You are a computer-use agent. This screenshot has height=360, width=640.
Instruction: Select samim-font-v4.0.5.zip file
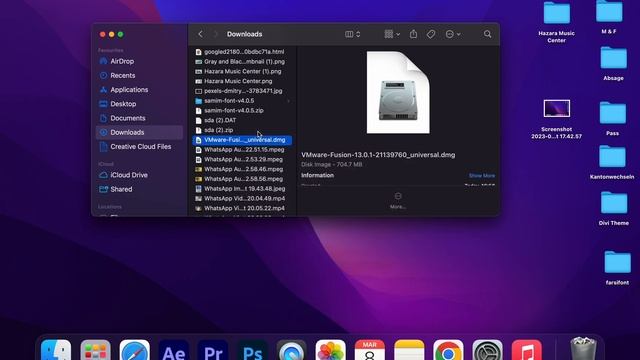(242, 111)
